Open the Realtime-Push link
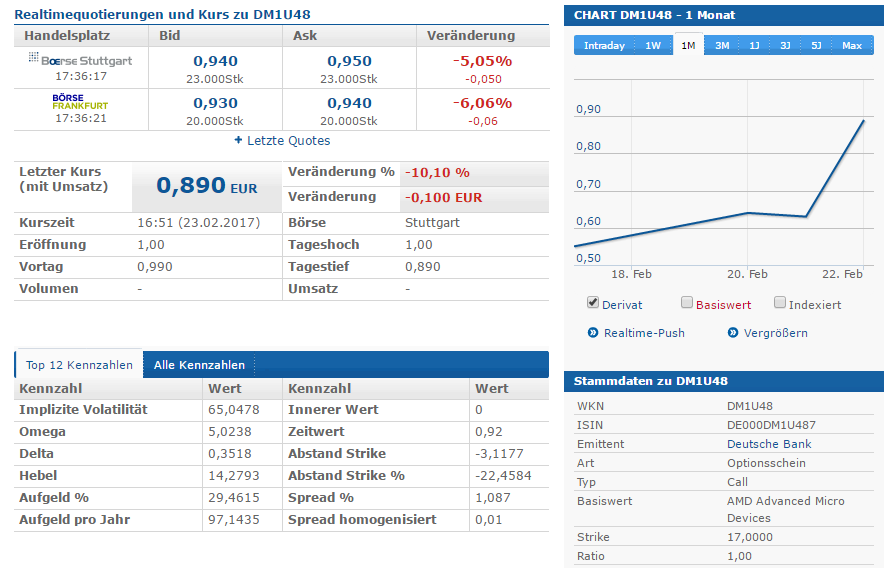892x568 pixels. (644, 333)
